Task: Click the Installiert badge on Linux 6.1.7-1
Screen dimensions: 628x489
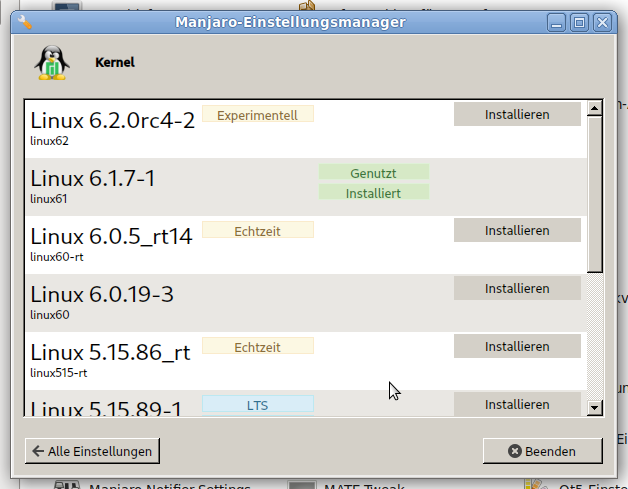Action: point(374,193)
